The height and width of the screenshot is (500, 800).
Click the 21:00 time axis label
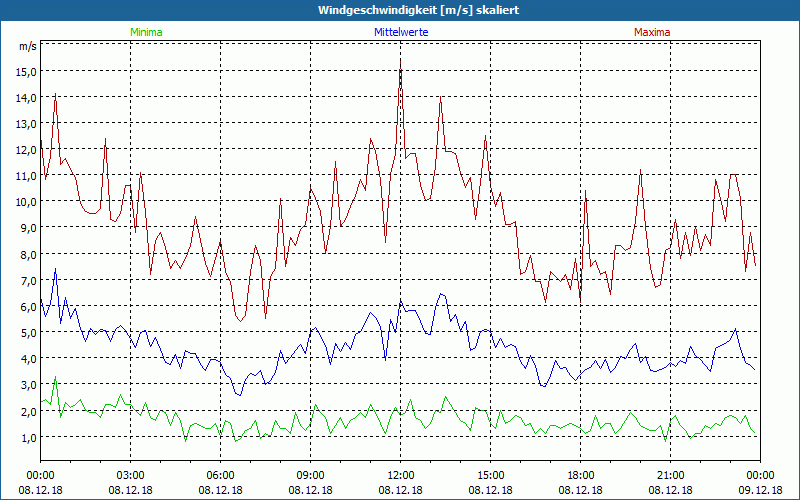point(670,476)
